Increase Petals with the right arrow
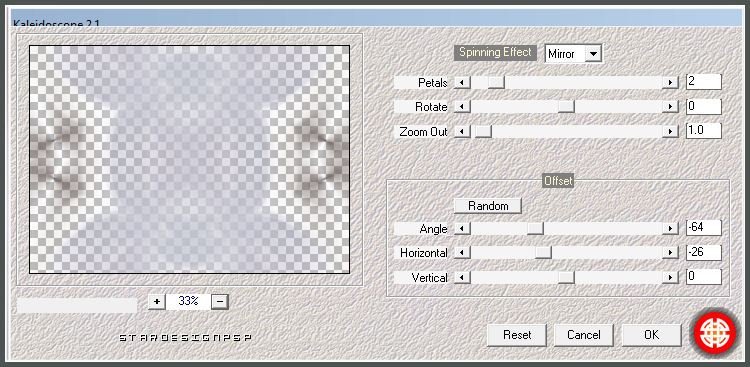Screen dimensions: 750x367 (x=670, y=82)
